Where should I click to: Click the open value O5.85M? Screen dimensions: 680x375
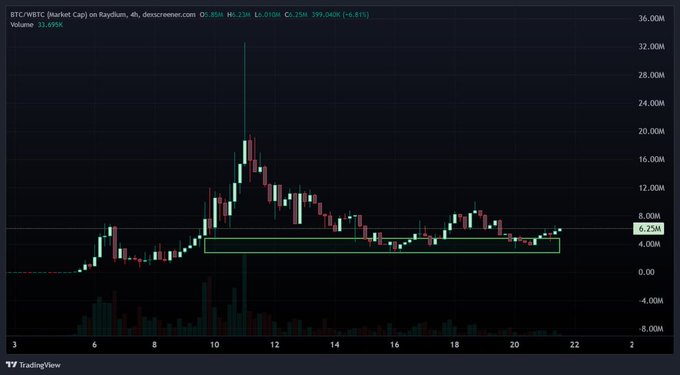click(x=211, y=15)
